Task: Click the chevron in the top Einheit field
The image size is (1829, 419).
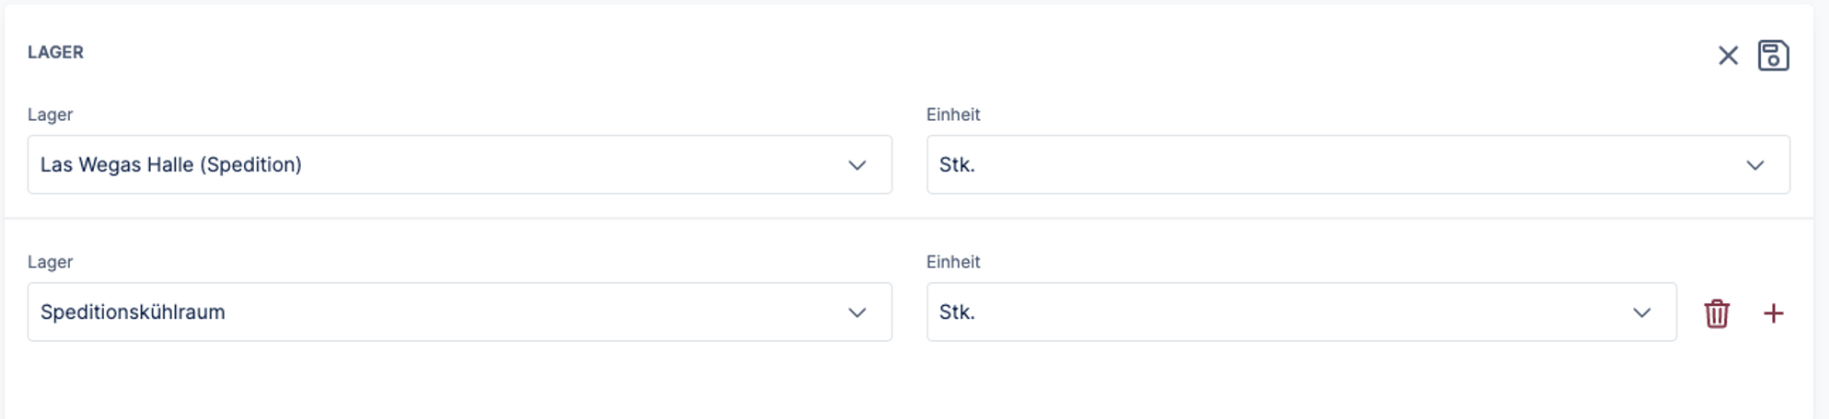Action: pos(1755,165)
